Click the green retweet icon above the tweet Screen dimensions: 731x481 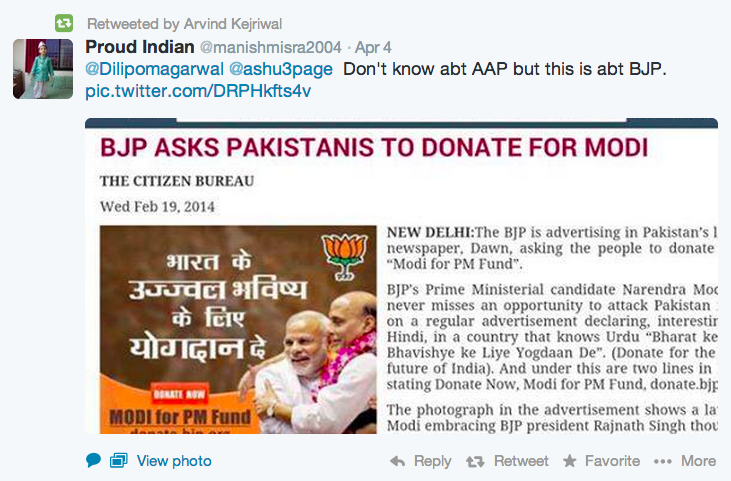point(64,23)
